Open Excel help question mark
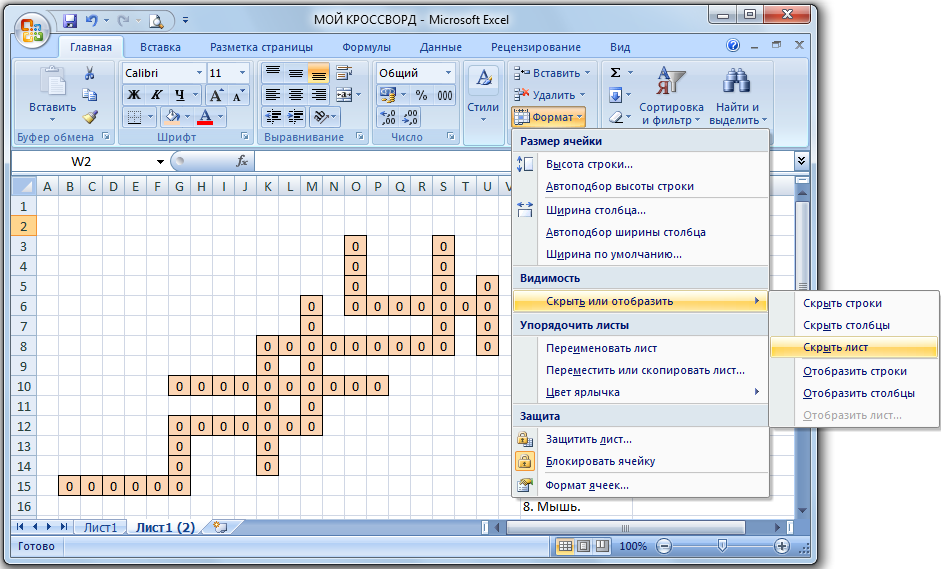The width and height of the screenshot is (941, 569). 733,45
